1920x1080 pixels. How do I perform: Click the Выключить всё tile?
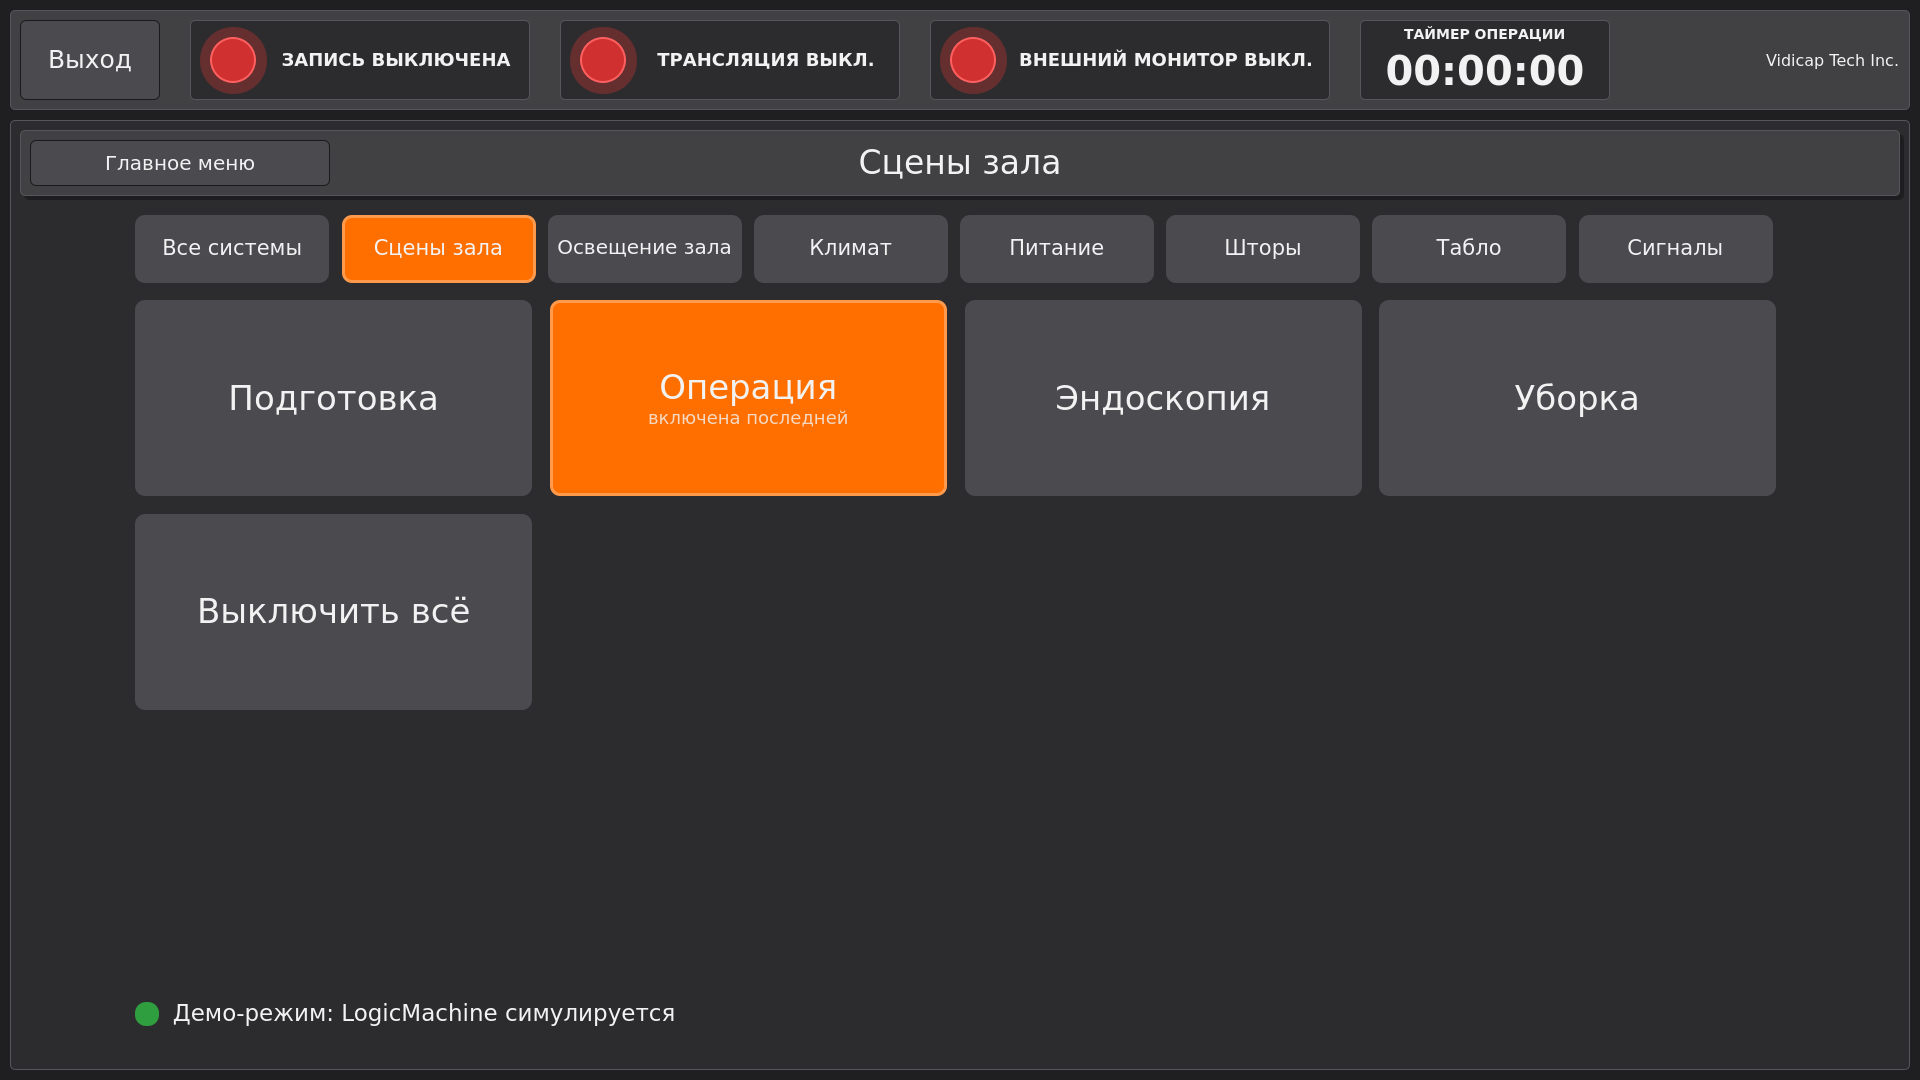click(x=334, y=612)
